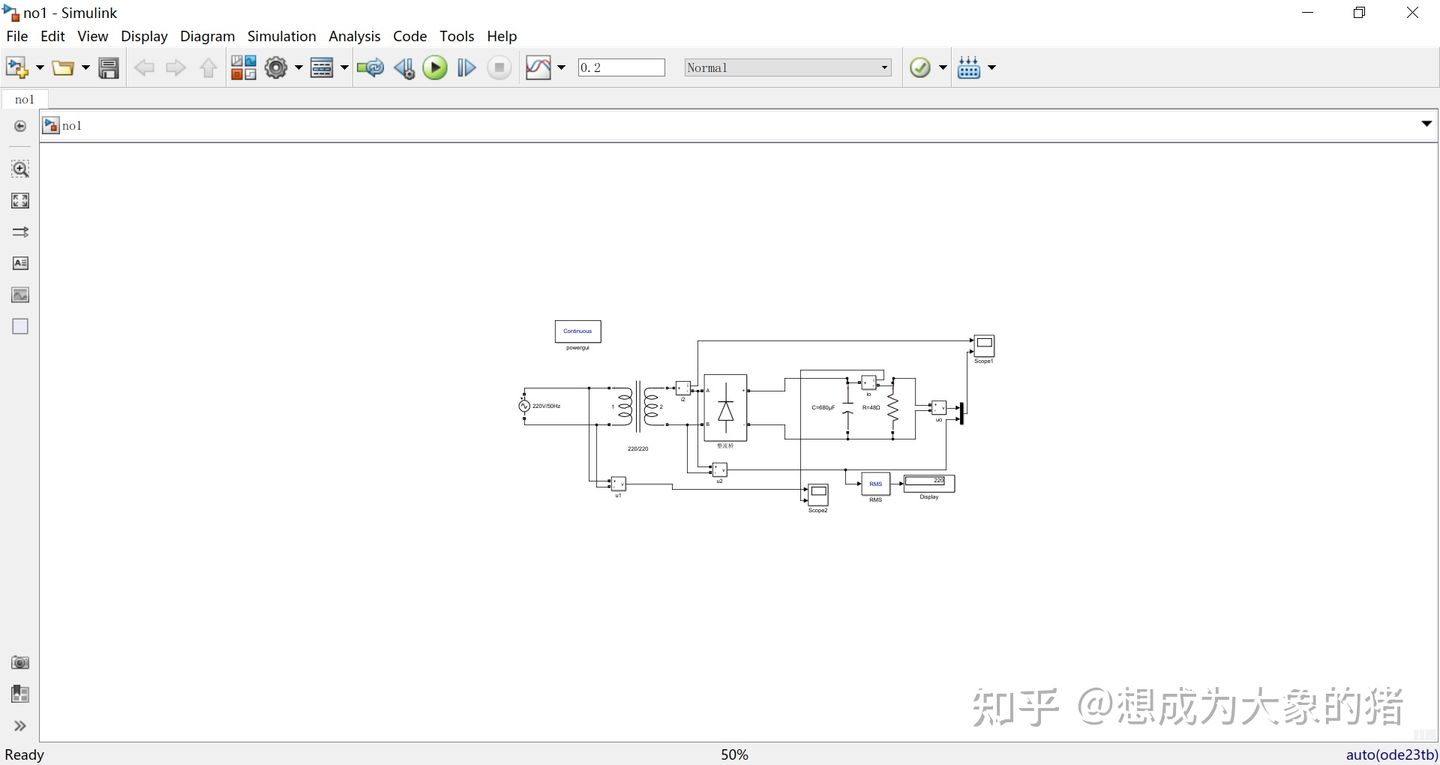The image size is (1440, 765).
Task: Fit the diagram to view
Action: (x=20, y=200)
